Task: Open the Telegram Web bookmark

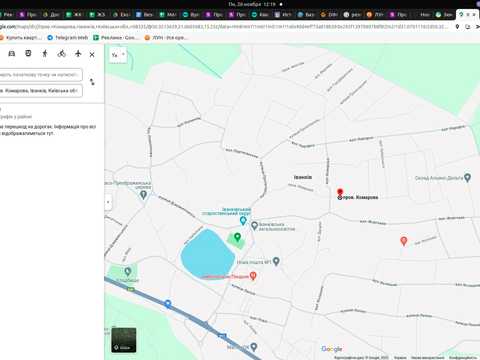Action: [x=68, y=38]
